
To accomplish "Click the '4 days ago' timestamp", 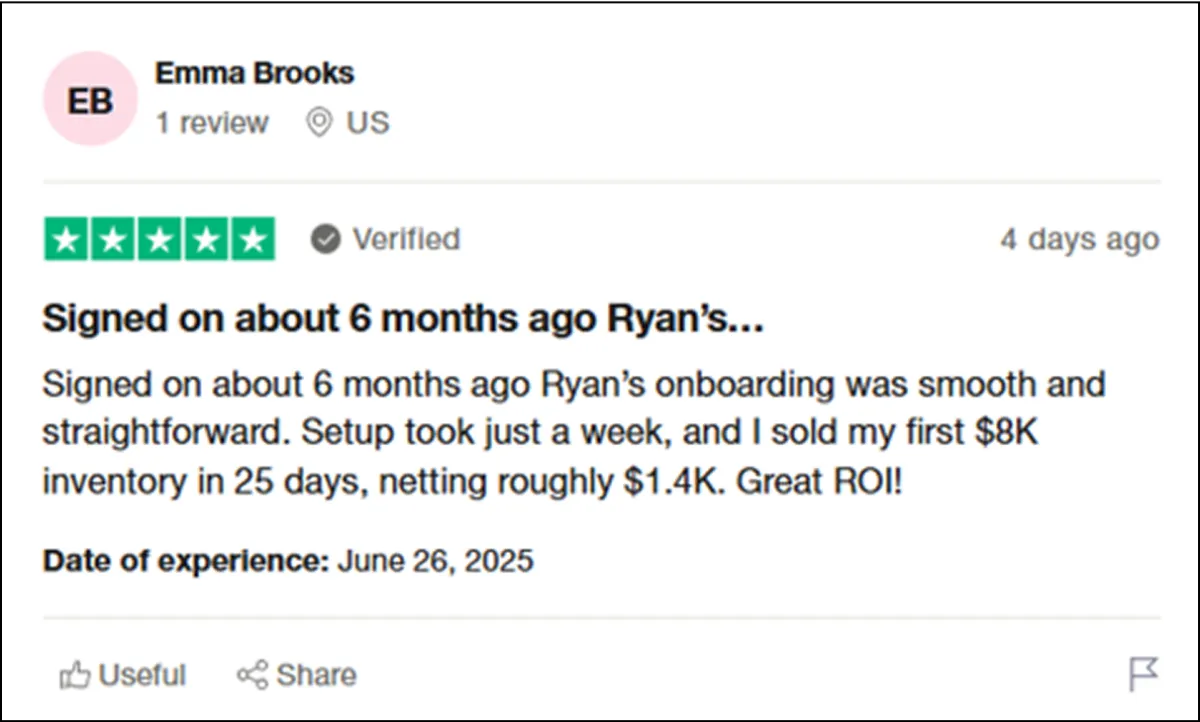I will pos(1079,240).
